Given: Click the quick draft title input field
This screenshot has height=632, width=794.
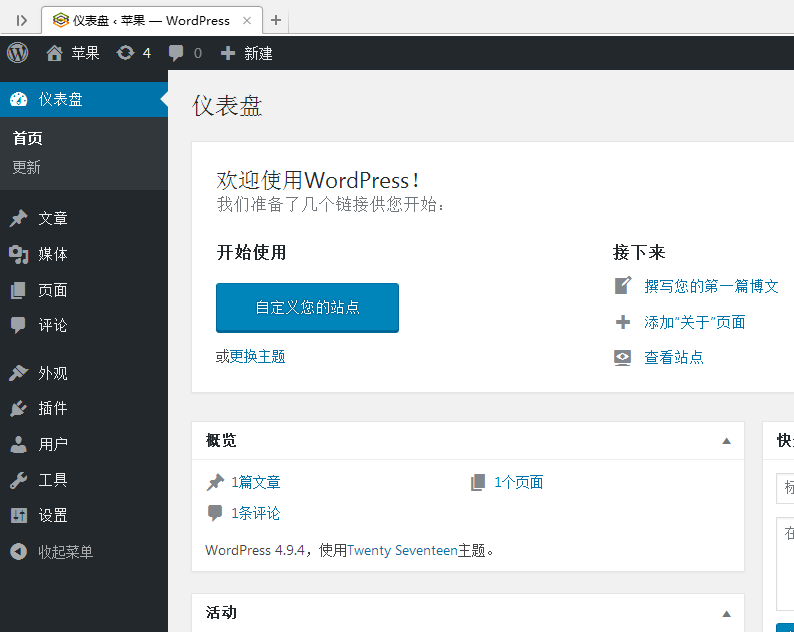Looking at the screenshot, I should (785, 488).
